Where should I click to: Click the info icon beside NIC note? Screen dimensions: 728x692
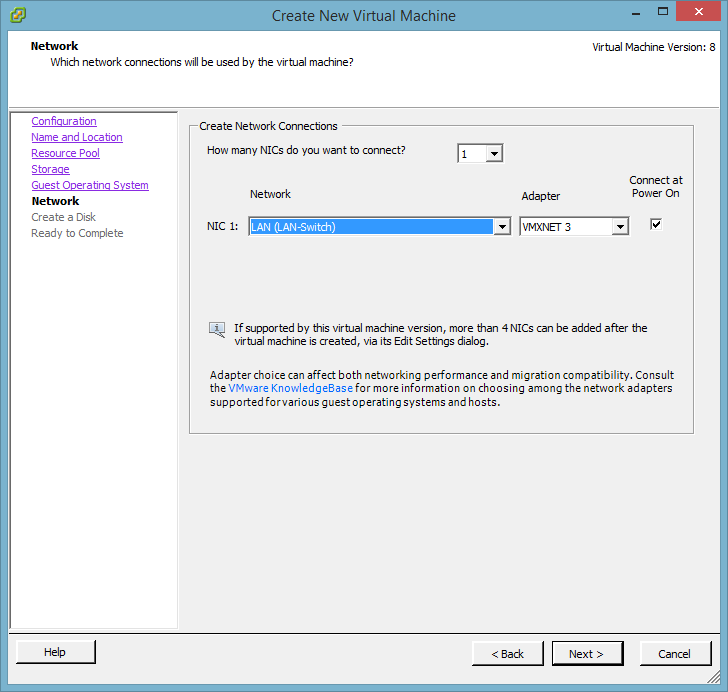point(217,329)
